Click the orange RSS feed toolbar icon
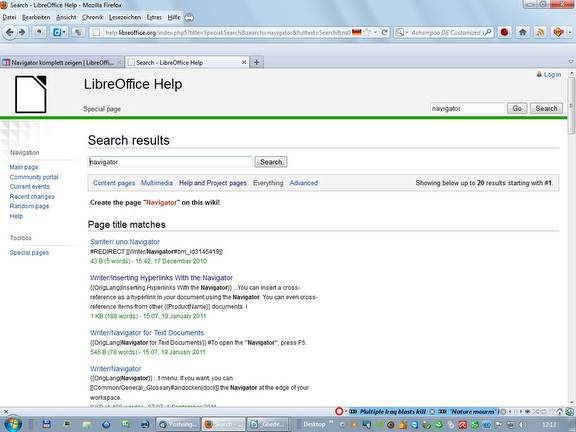 pyautogui.click(x=540, y=32)
